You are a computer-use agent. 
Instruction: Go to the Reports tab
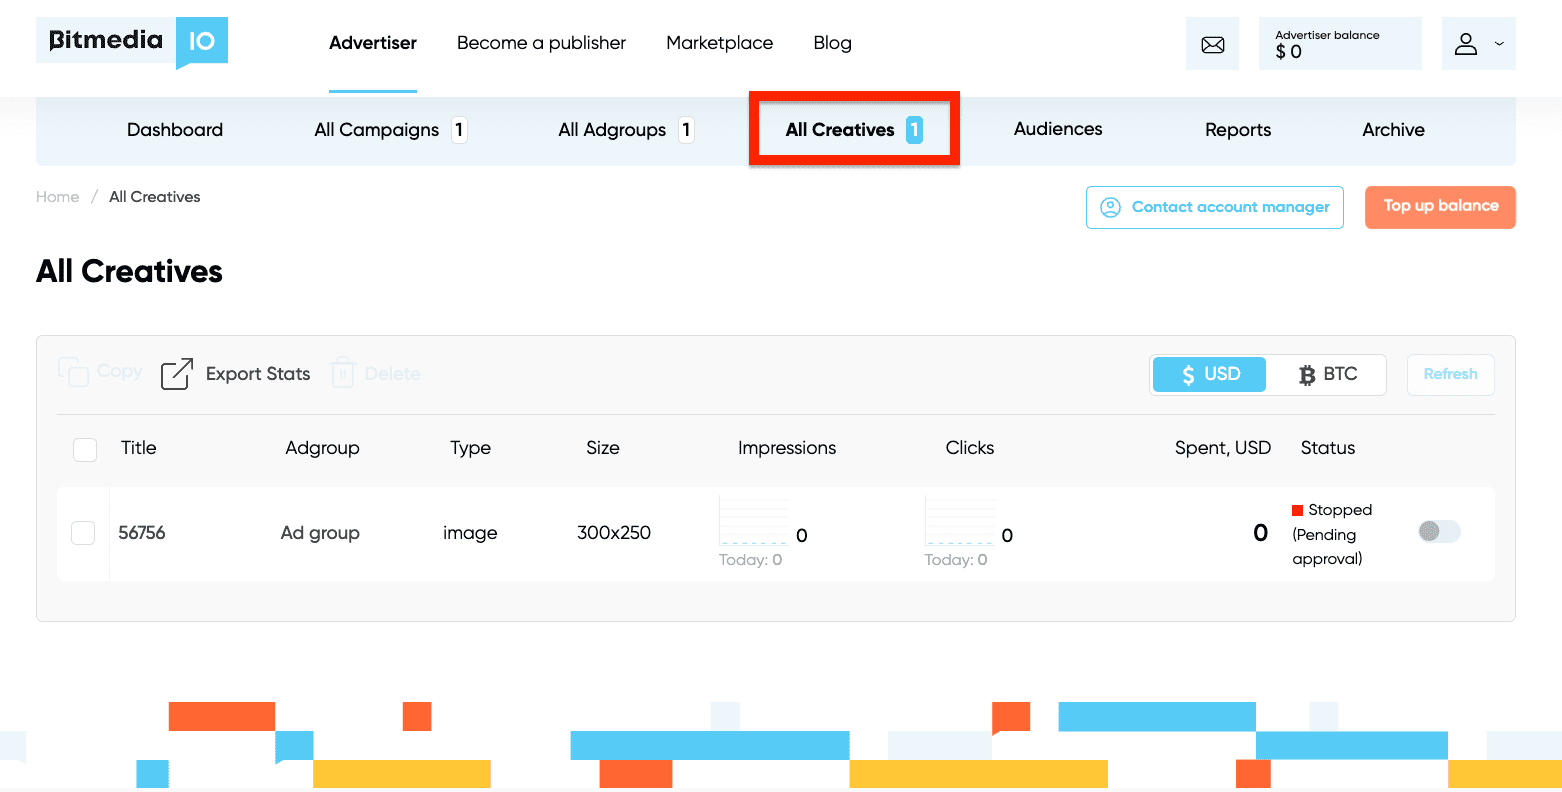pyautogui.click(x=1237, y=130)
